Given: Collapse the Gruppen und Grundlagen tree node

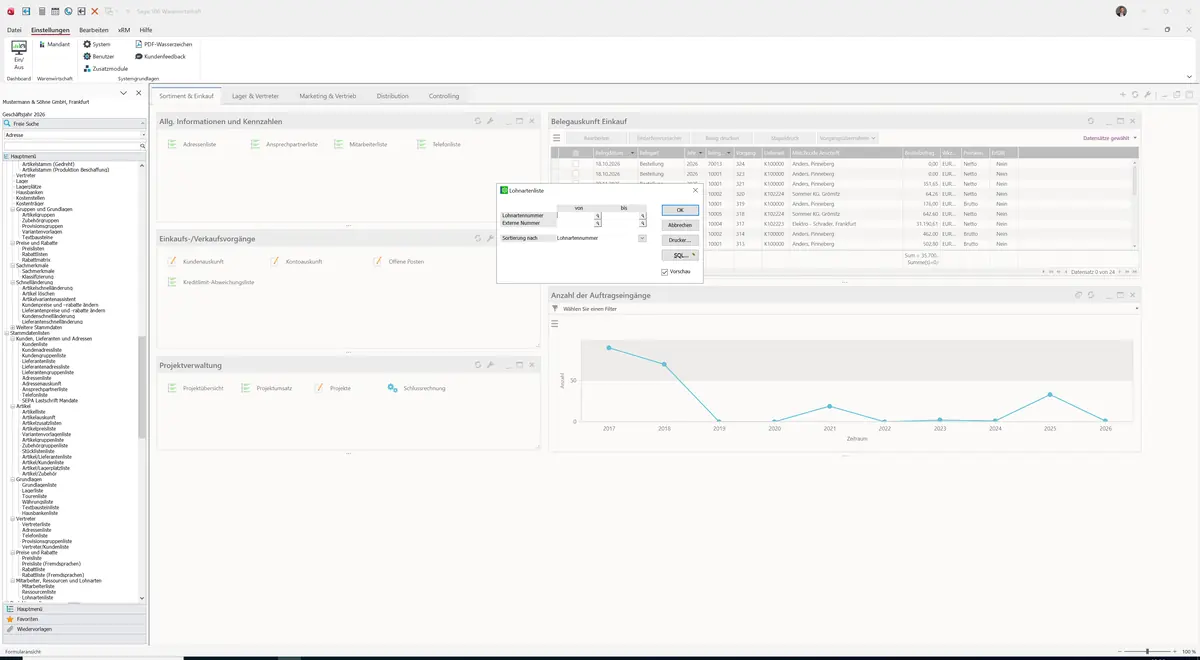Looking at the screenshot, I should (12, 209).
